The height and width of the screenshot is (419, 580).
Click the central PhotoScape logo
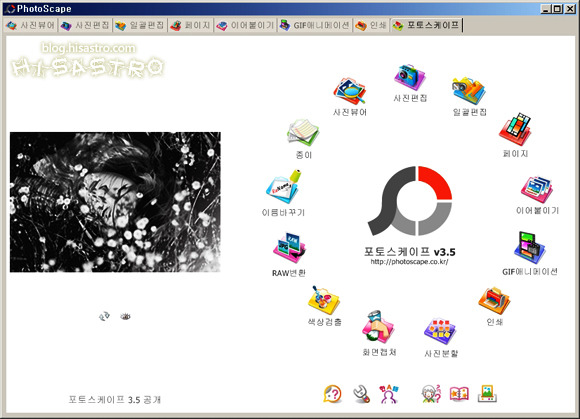[410, 201]
